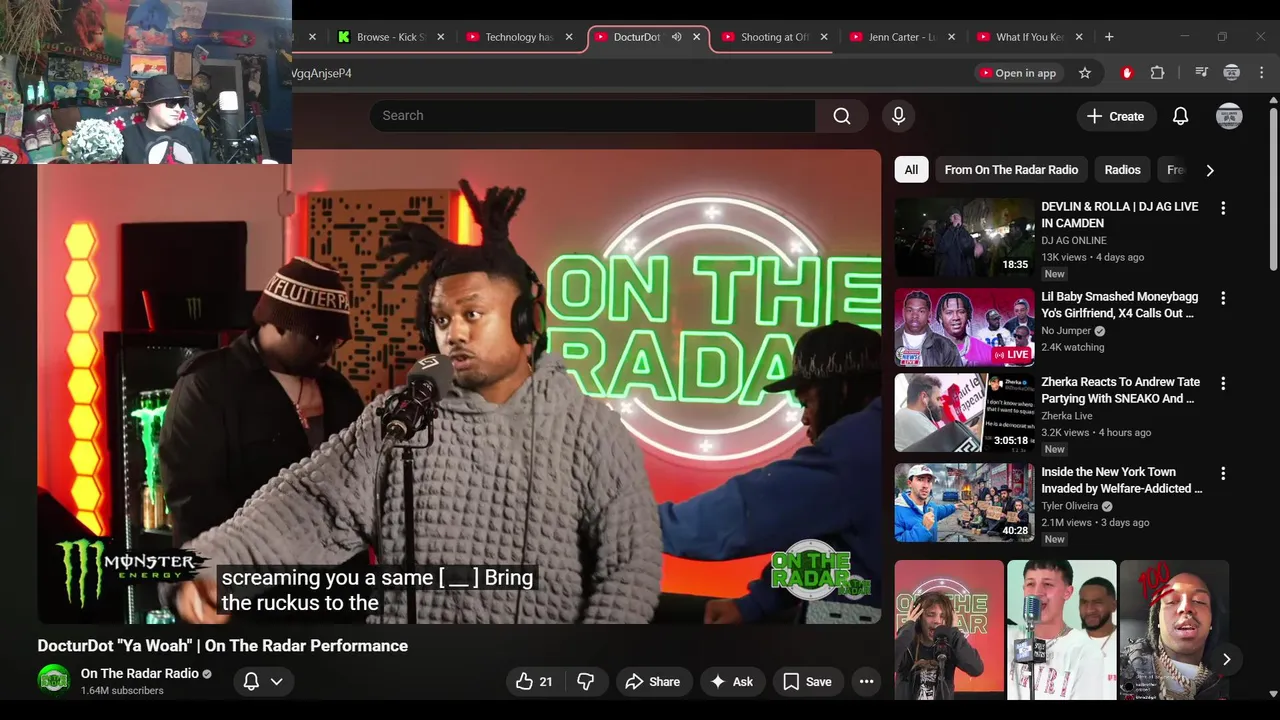Image resolution: width=1280 pixels, height=720 pixels.
Task: Open a new browser tab
Action: [1109, 37]
